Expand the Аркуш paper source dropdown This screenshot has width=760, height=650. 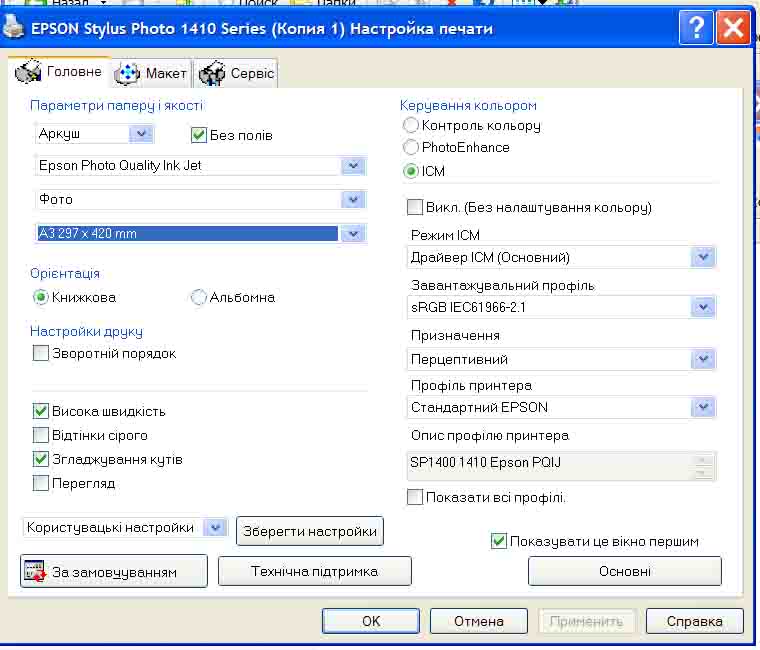[x=141, y=134]
